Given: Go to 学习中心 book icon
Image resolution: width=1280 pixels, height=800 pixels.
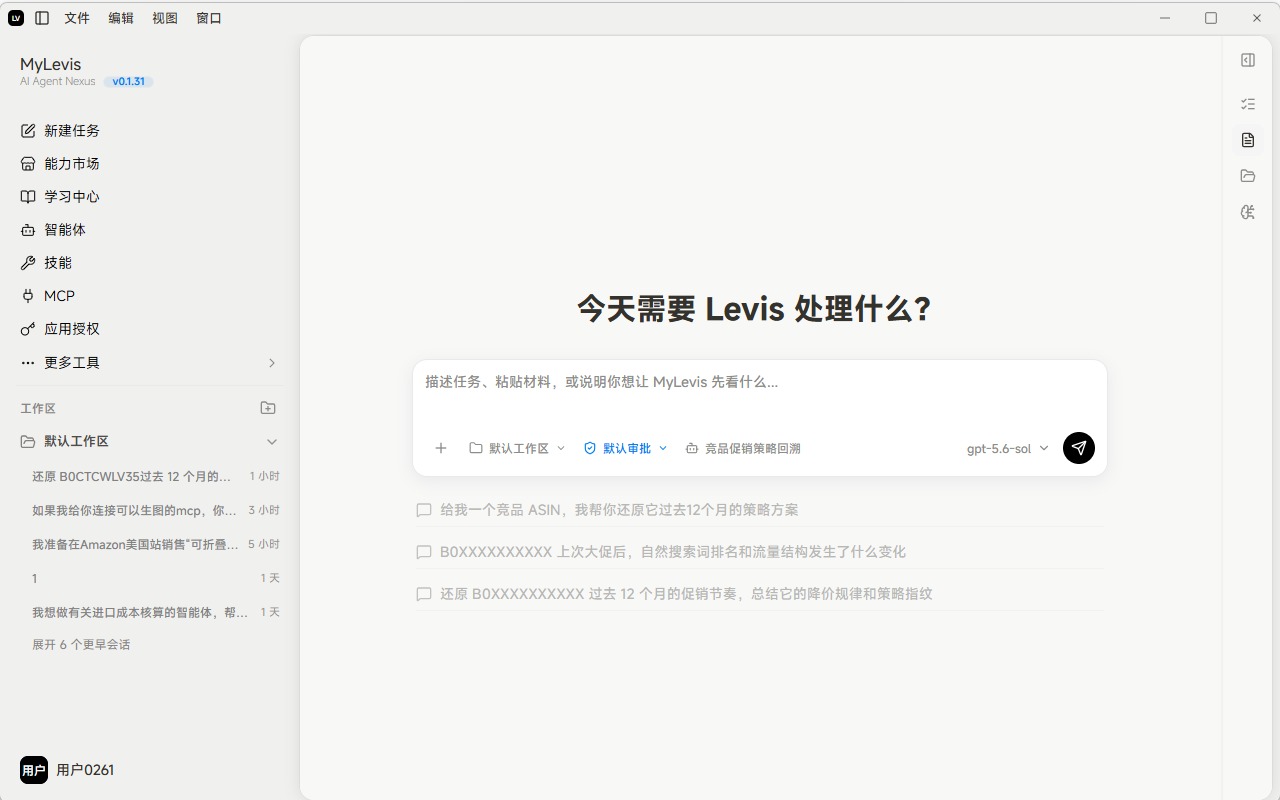Looking at the screenshot, I should tap(28, 197).
